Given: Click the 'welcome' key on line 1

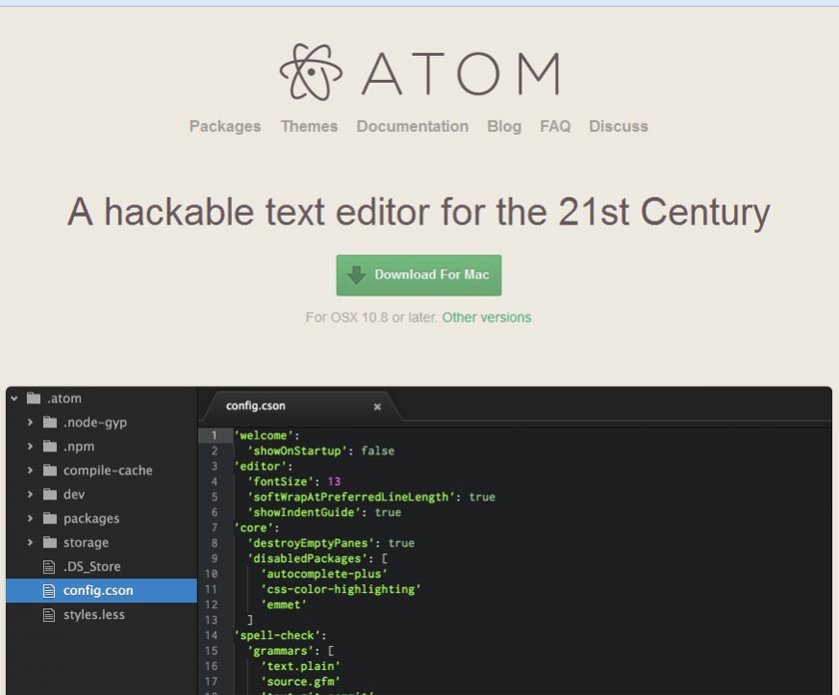Looking at the screenshot, I should click(x=264, y=436).
